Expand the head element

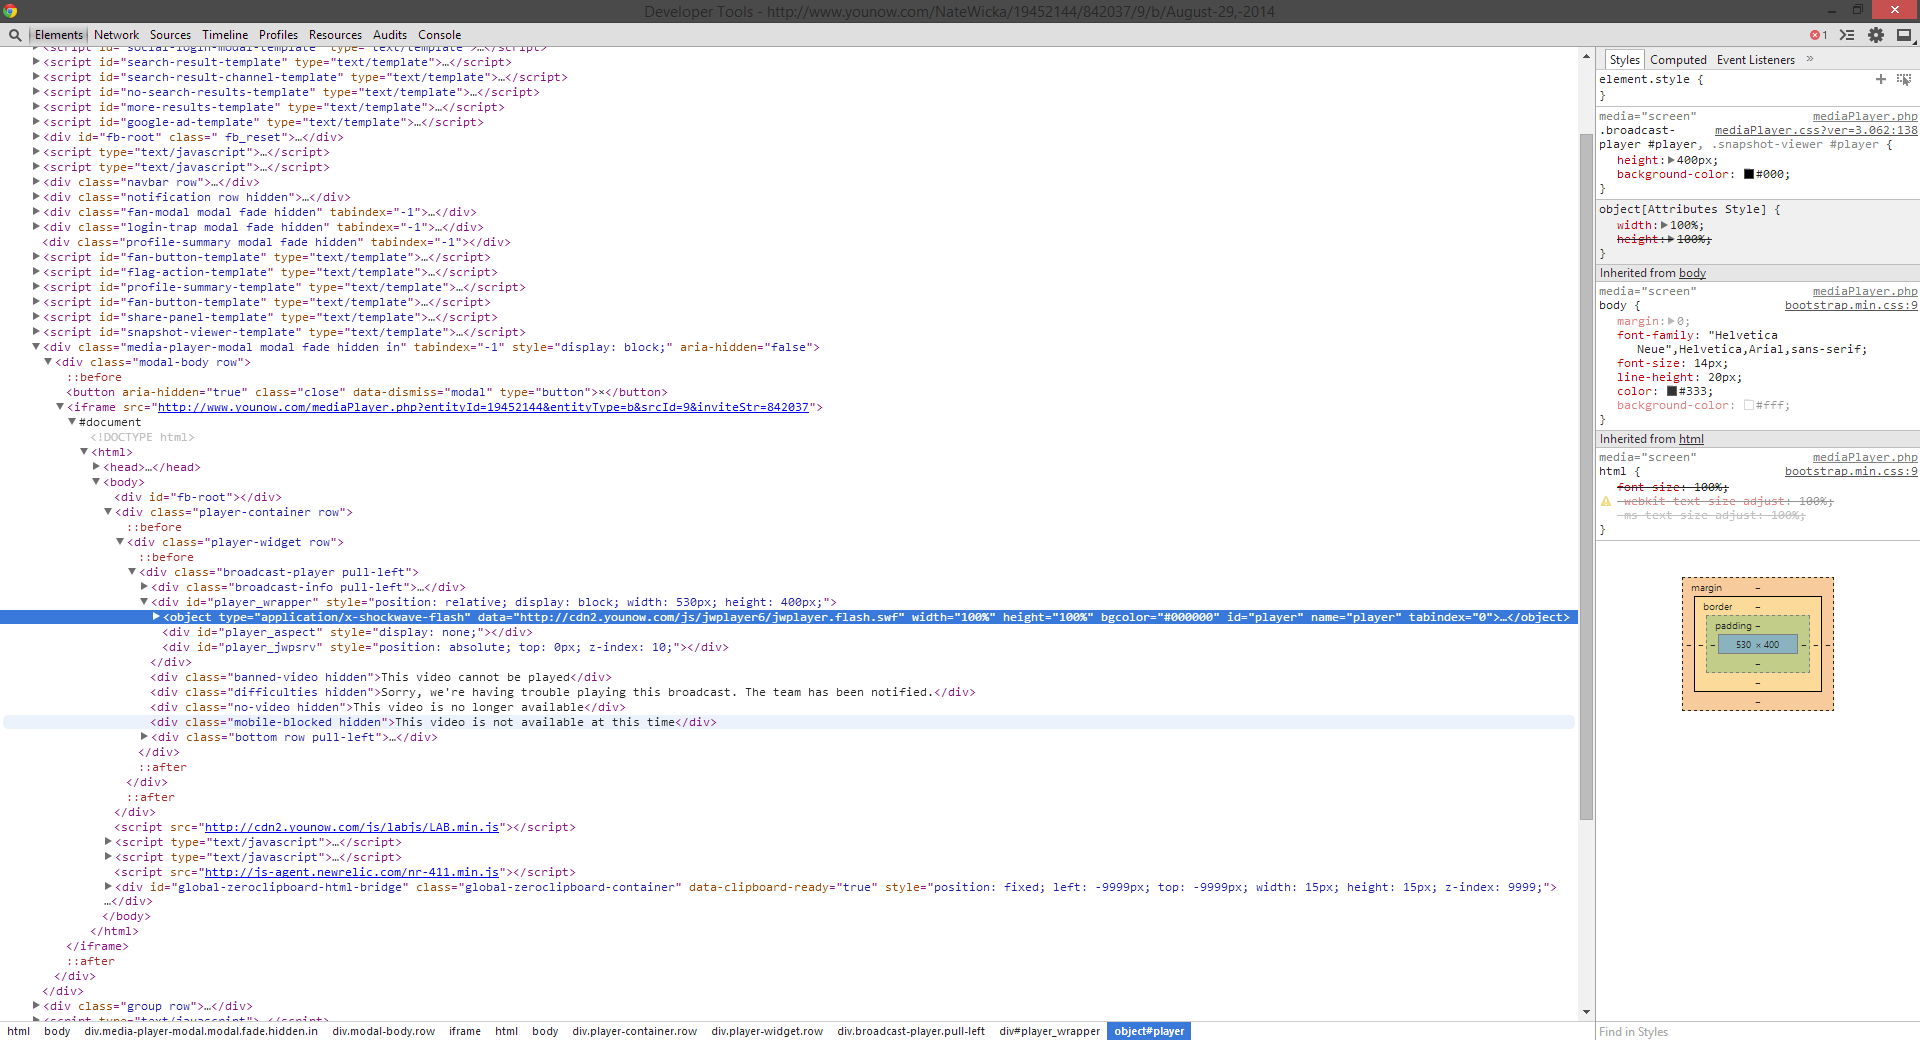96,467
